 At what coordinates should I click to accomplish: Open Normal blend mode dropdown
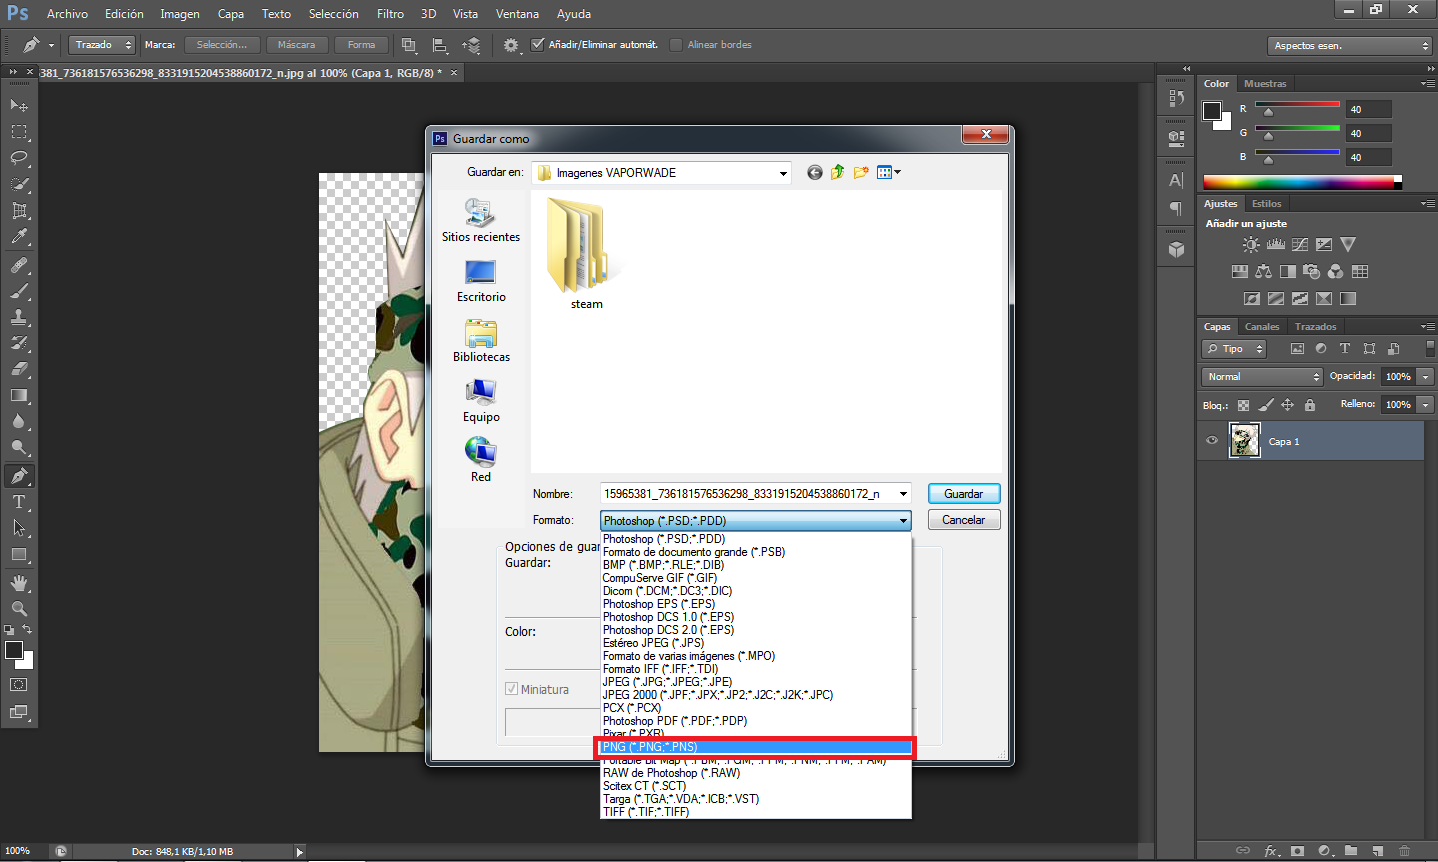pos(1263,377)
